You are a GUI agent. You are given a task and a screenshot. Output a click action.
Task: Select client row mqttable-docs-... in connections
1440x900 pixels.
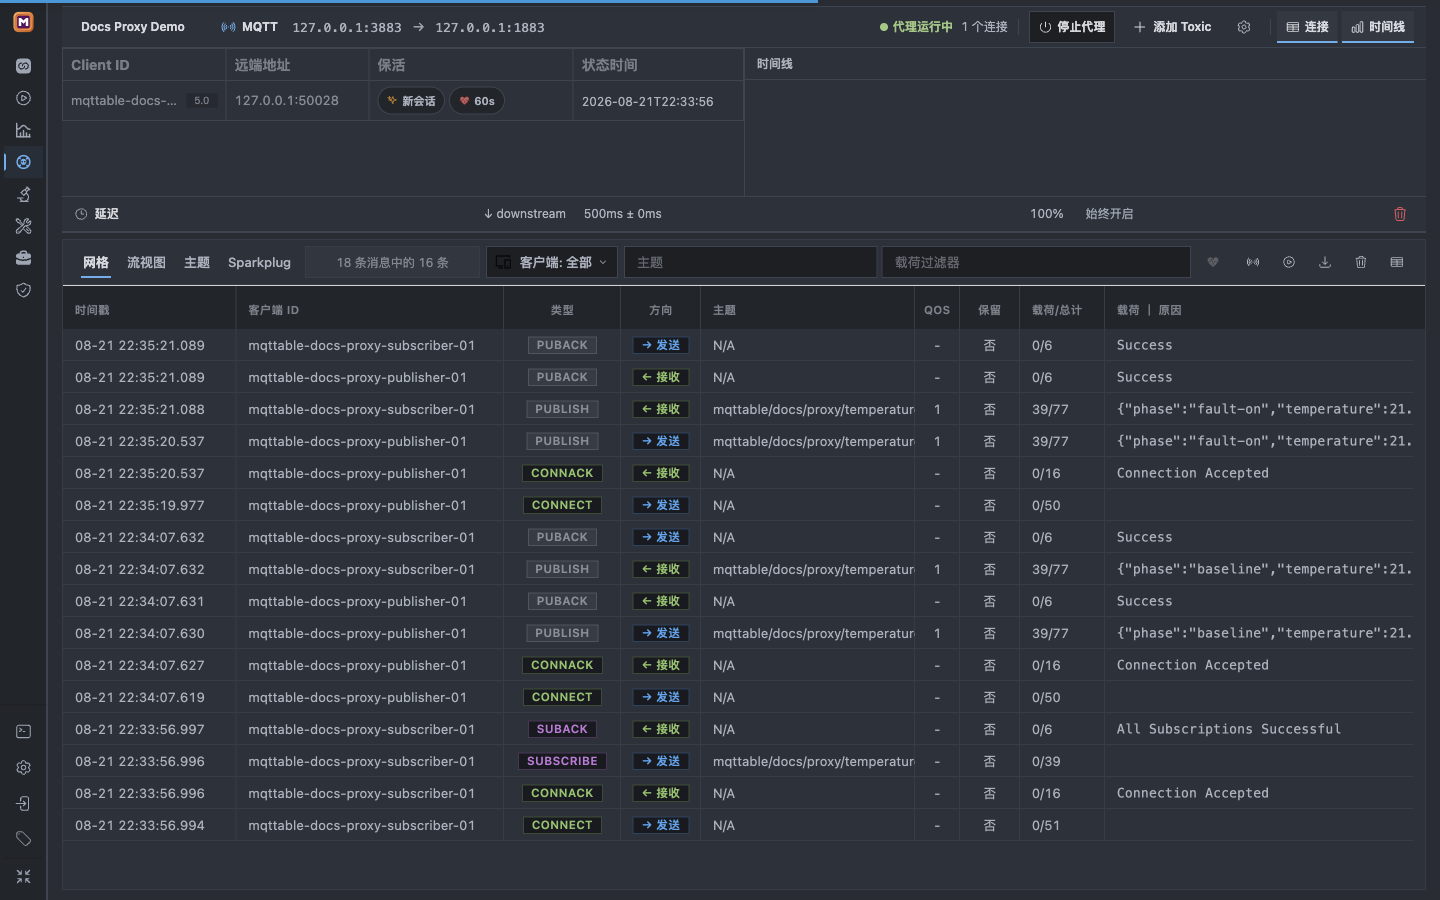(x=403, y=101)
